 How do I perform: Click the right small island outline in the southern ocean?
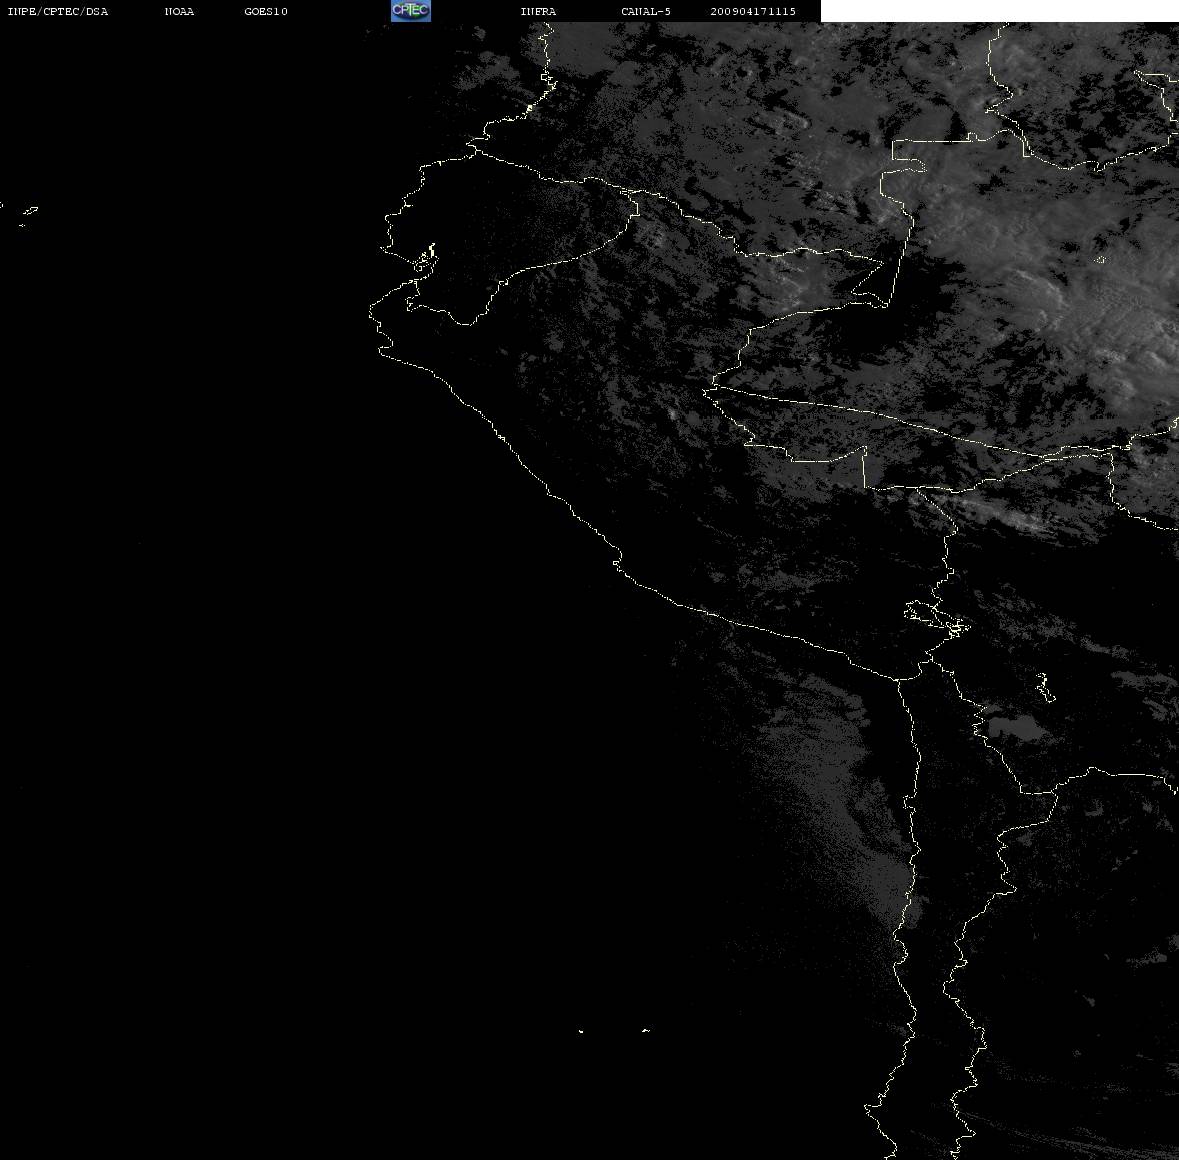tap(646, 1030)
